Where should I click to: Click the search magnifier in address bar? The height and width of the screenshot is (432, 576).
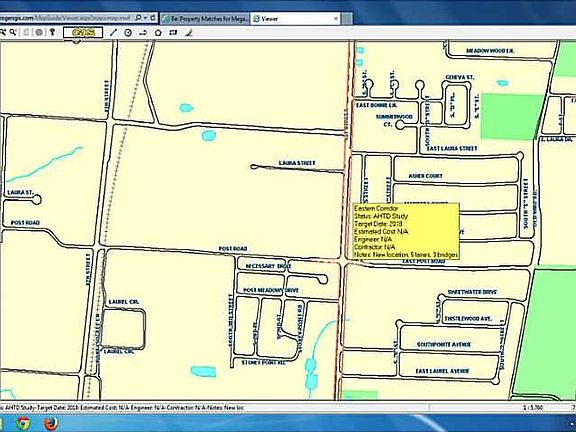click(x=138, y=18)
